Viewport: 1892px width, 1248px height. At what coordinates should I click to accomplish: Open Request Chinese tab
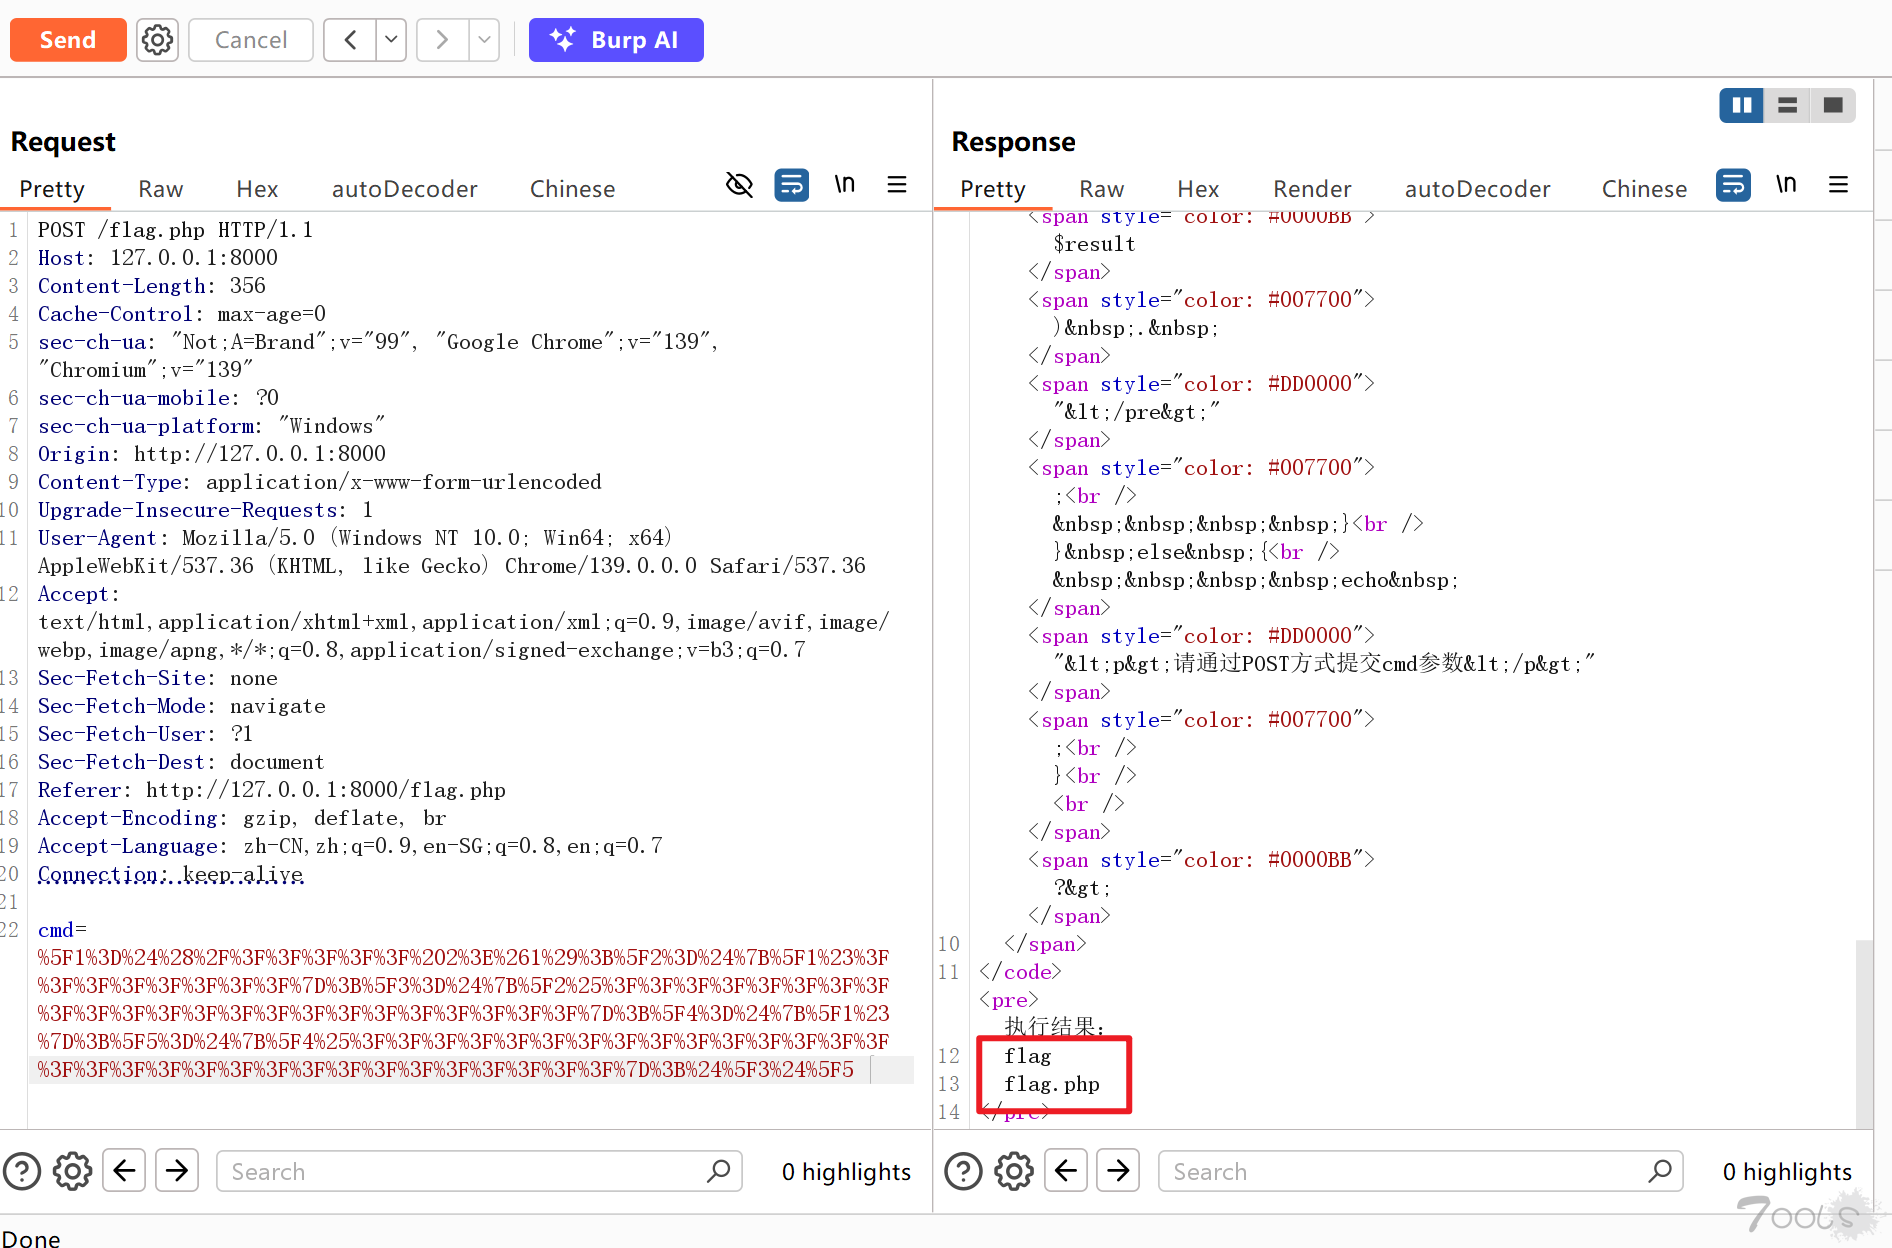pos(573,189)
